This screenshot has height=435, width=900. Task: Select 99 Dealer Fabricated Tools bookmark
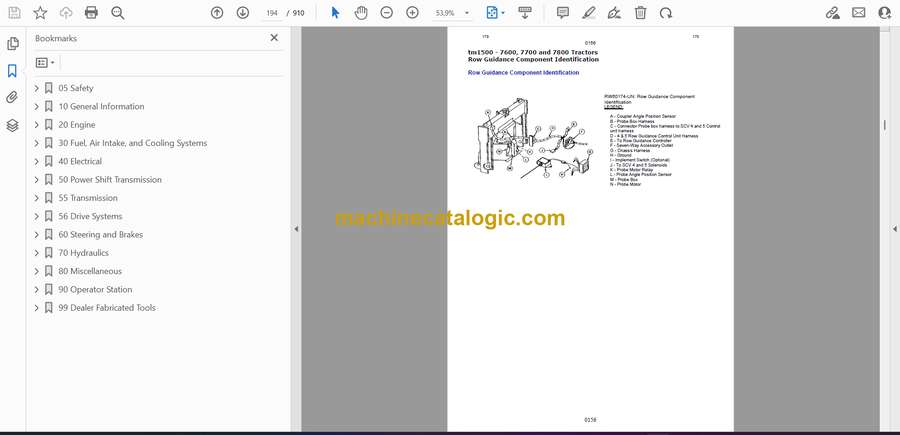107,308
